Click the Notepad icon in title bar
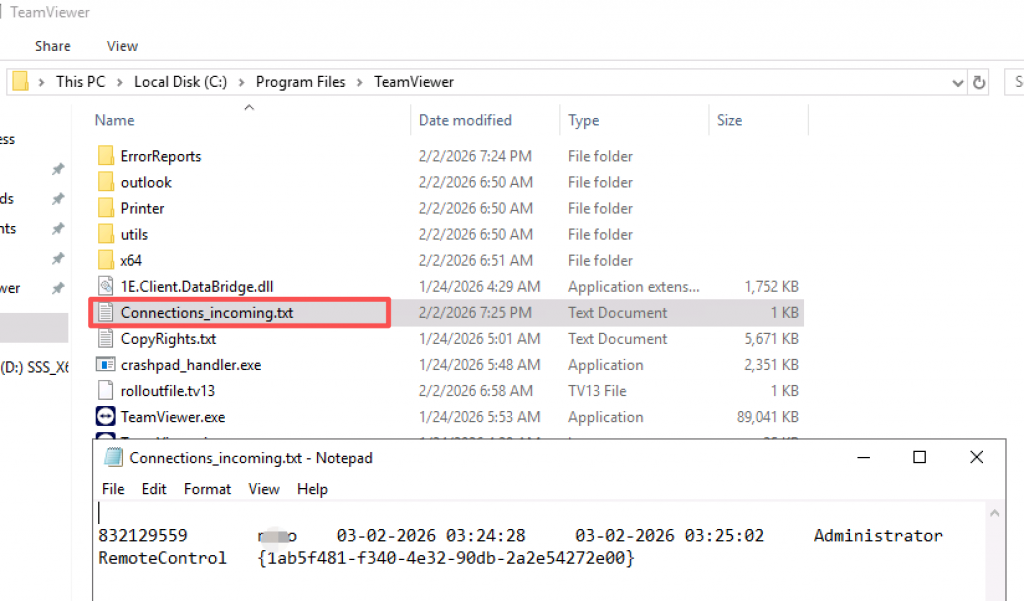Viewport: 1024px width, 601px height. [114, 458]
